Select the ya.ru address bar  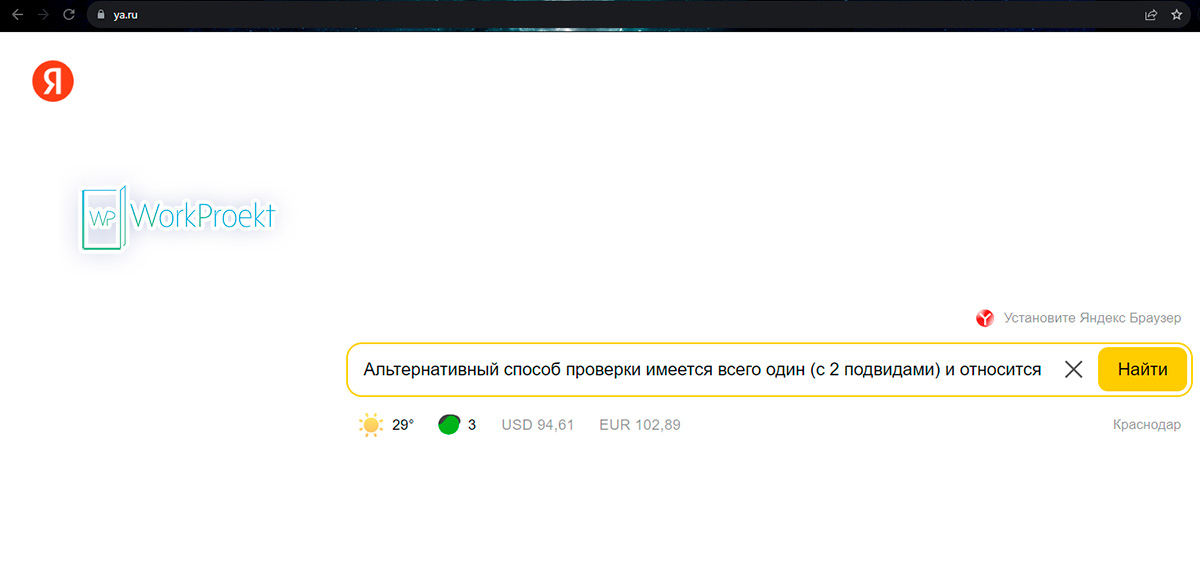click(x=127, y=15)
